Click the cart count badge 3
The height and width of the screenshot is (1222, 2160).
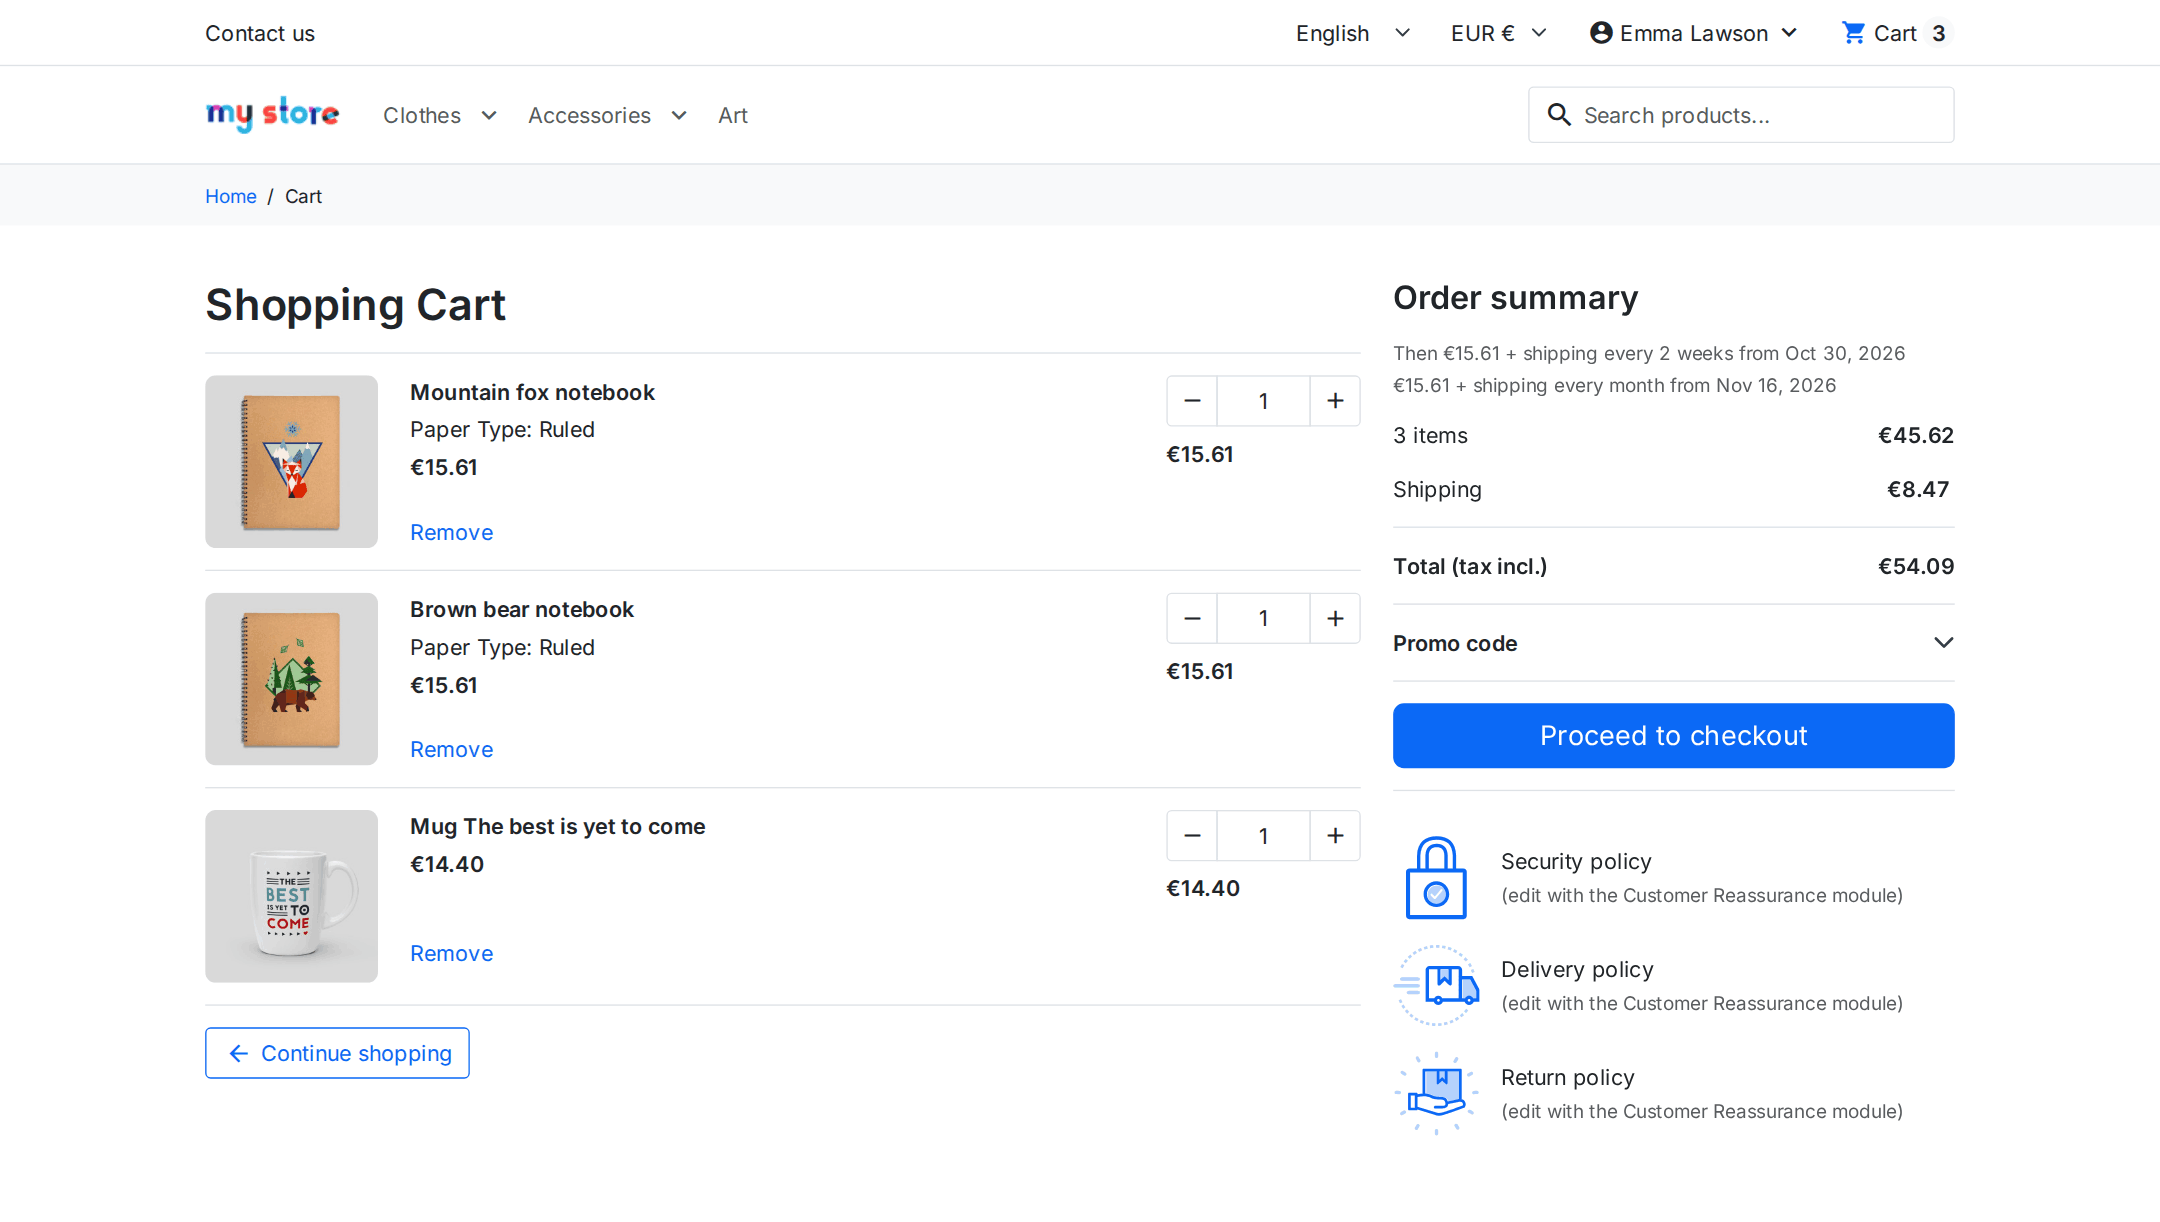(1938, 33)
